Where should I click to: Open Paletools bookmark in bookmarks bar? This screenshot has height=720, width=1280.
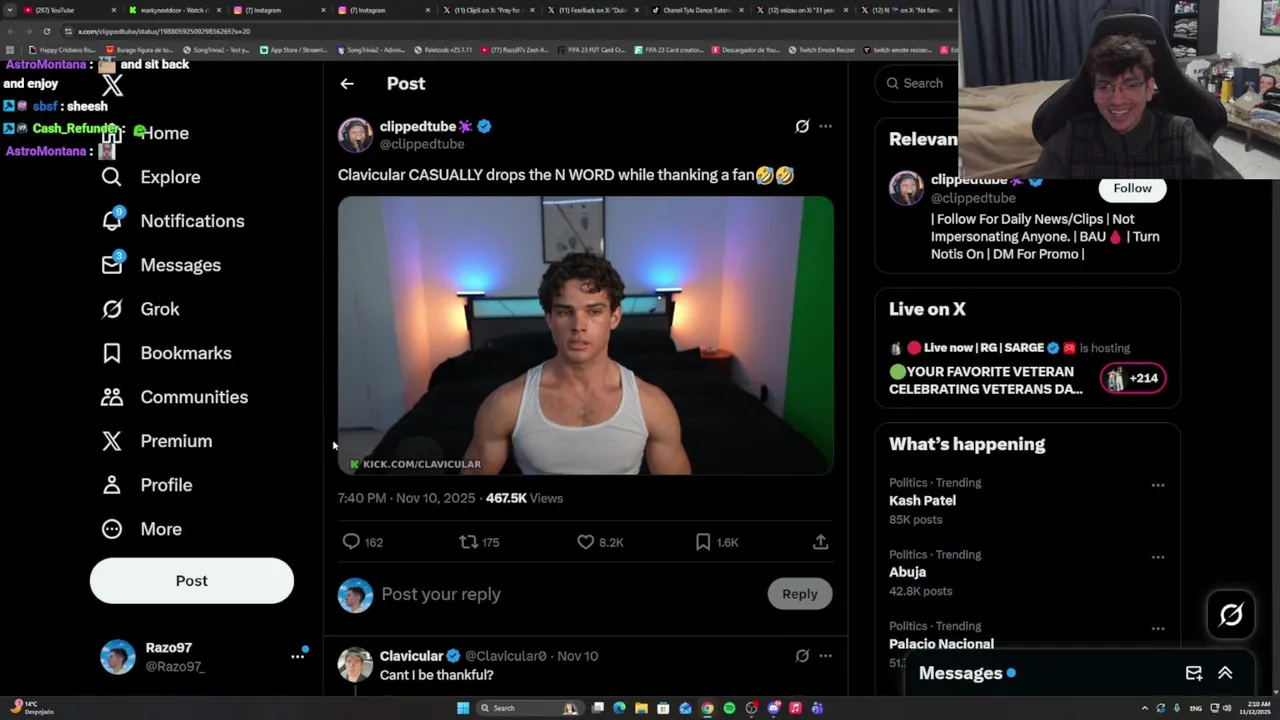click(442, 50)
